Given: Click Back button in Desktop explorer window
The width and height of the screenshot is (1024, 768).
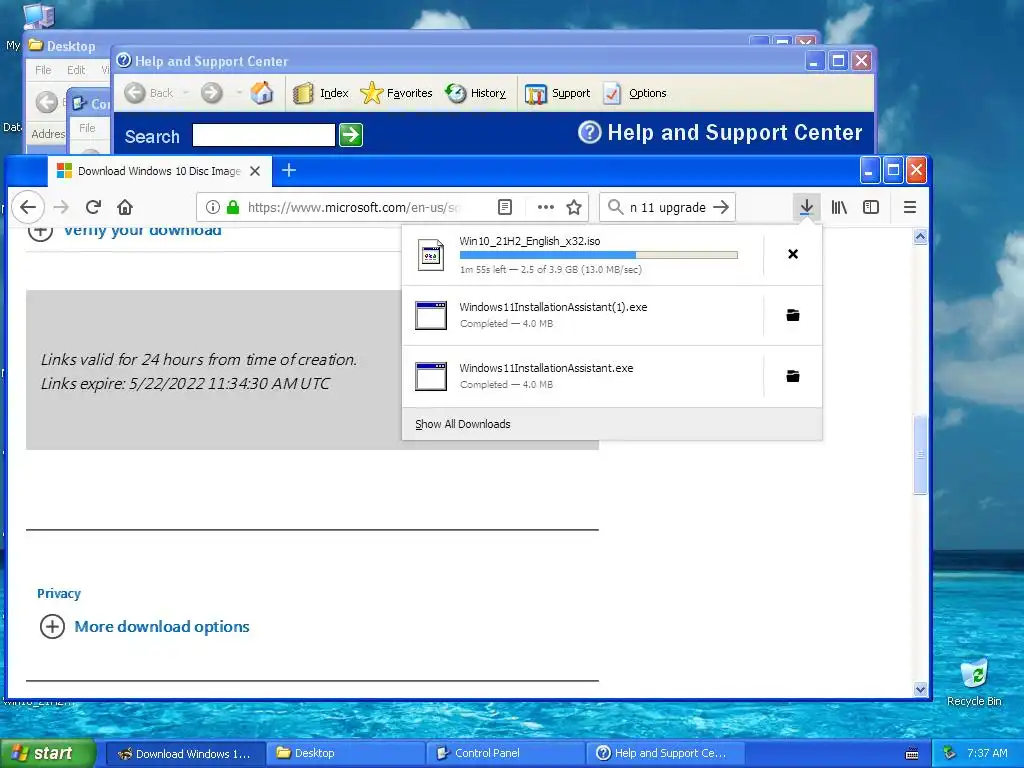Looking at the screenshot, I should pyautogui.click(x=46, y=102).
